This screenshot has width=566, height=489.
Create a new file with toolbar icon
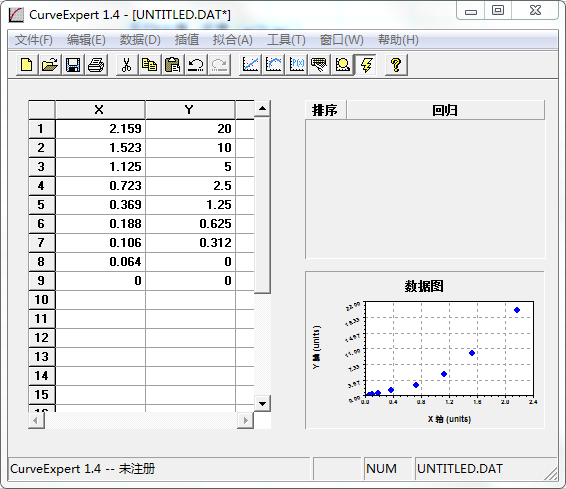click(x=27, y=65)
